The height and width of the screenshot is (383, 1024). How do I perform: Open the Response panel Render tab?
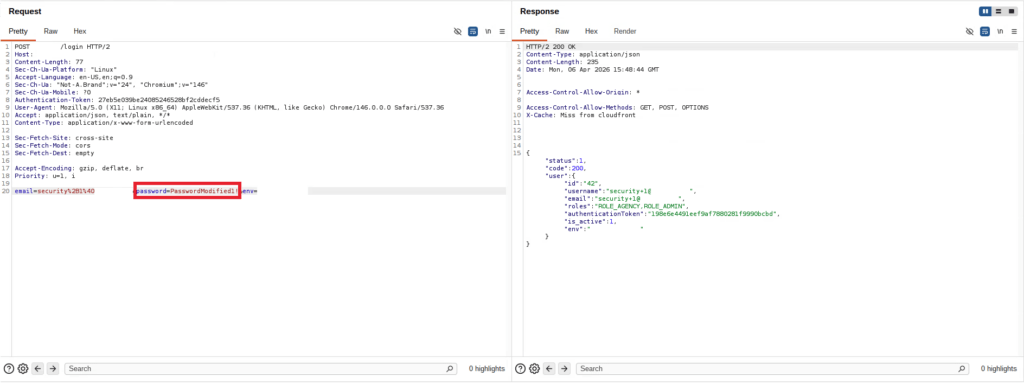click(625, 31)
